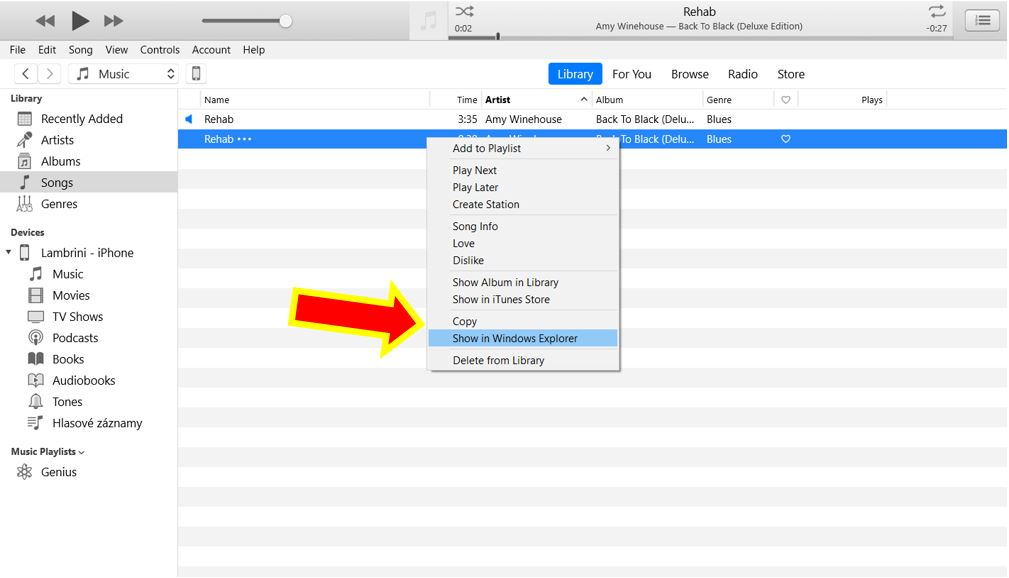The width and height of the screenshot is (1009, 578).
Task: Click the heart Love column header
Action: pos(786,100)
